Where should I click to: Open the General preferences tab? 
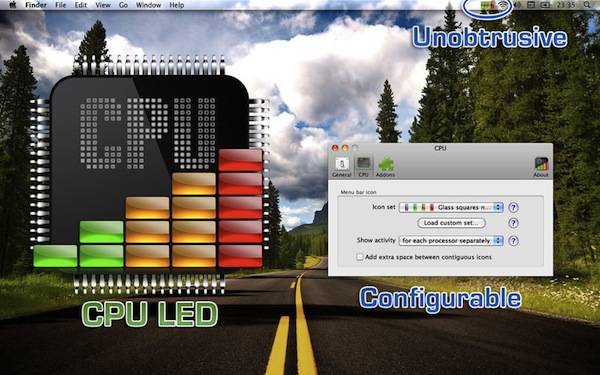point(342,167)
